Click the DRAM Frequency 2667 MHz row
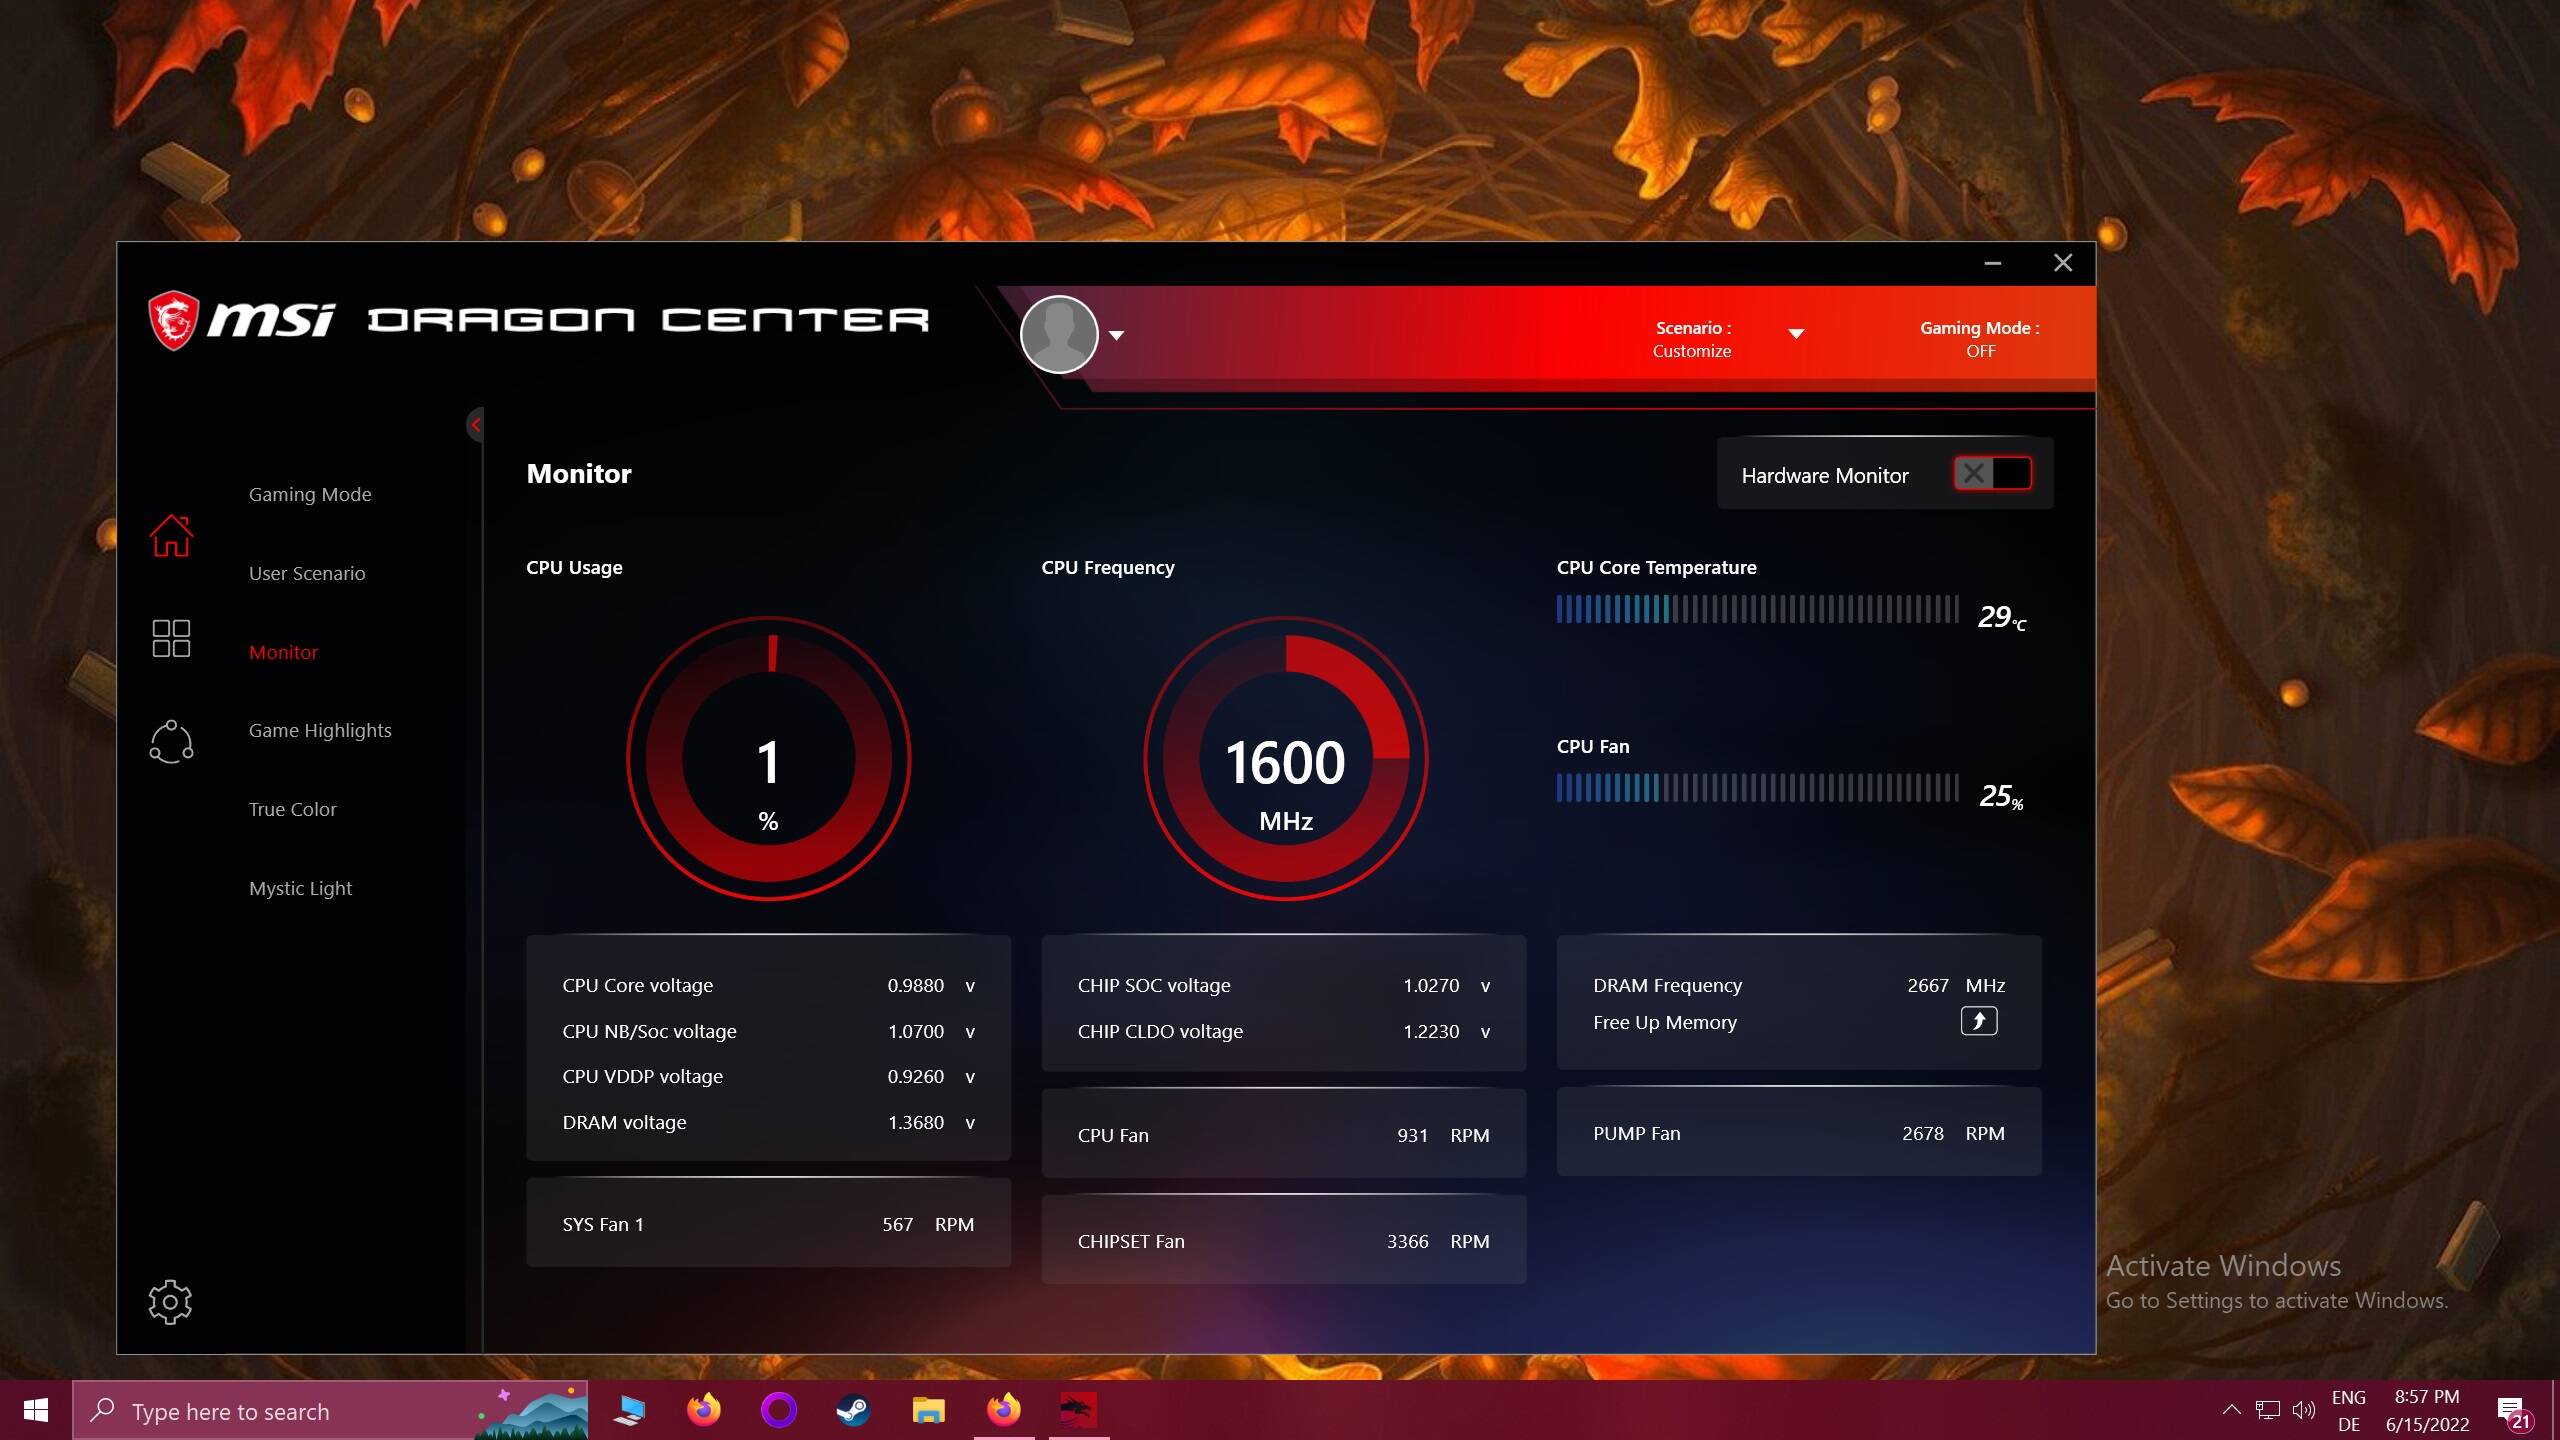 click(1799, 985)
